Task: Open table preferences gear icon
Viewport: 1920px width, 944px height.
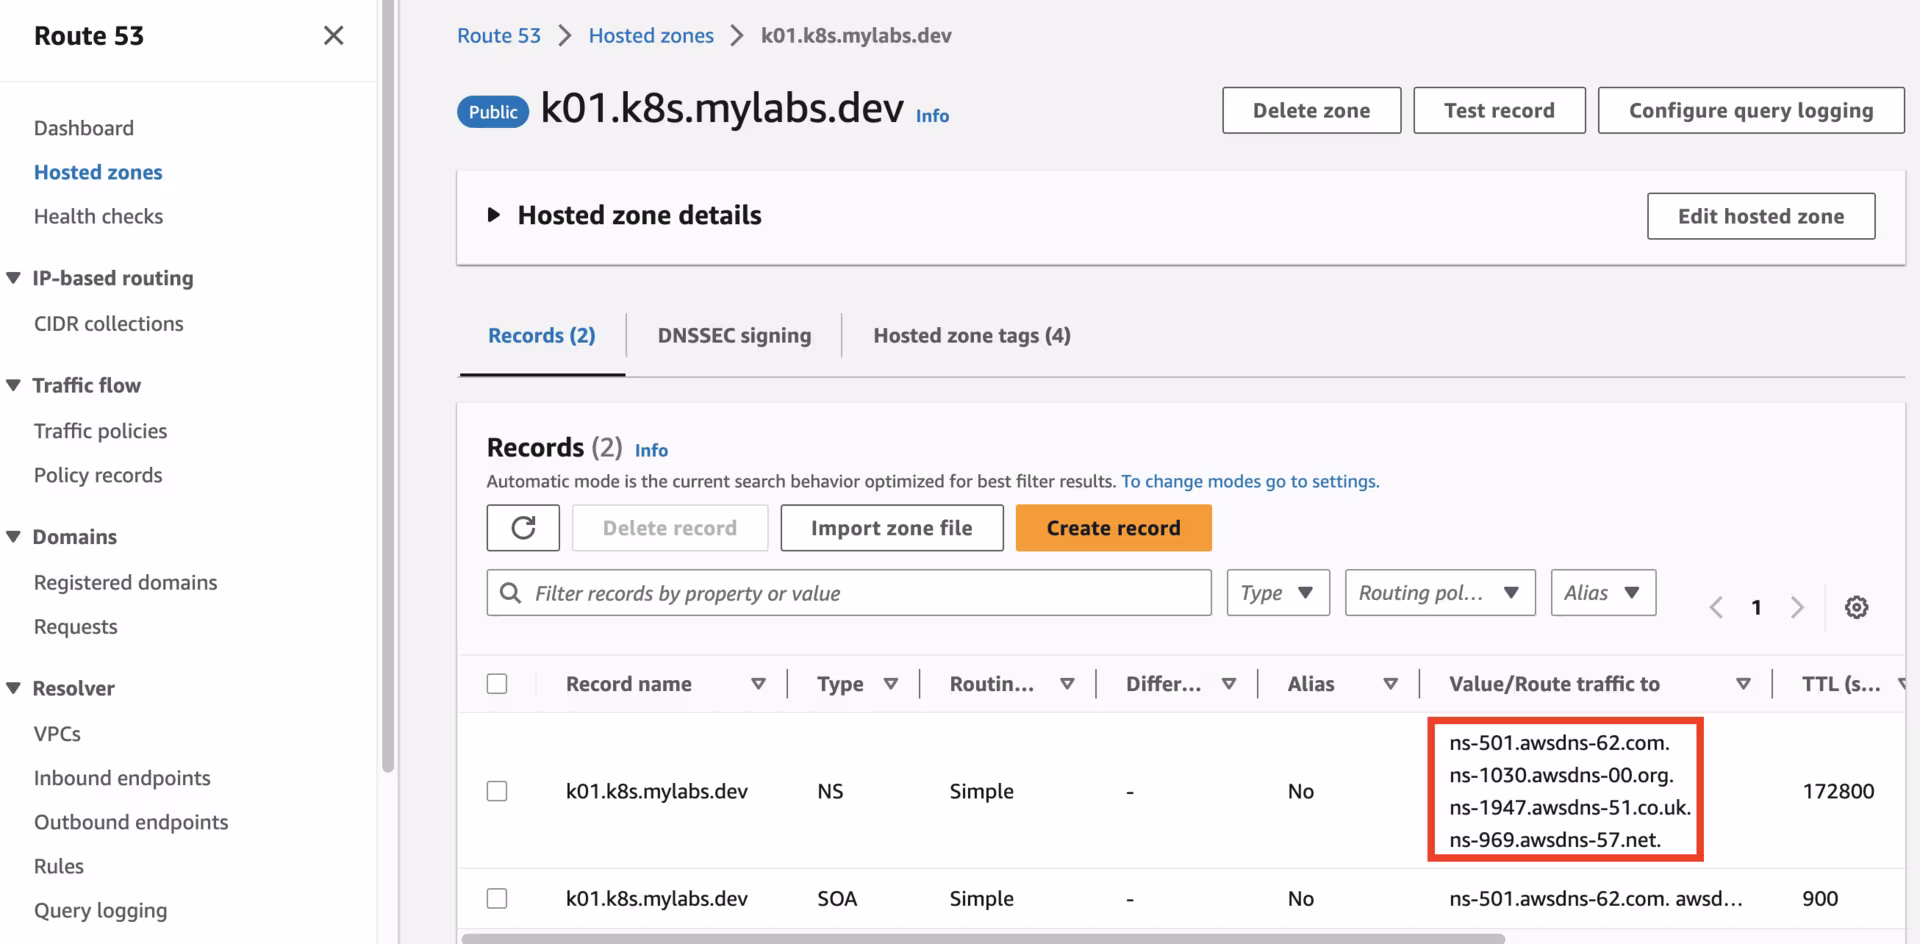Action: (1856, 607)
